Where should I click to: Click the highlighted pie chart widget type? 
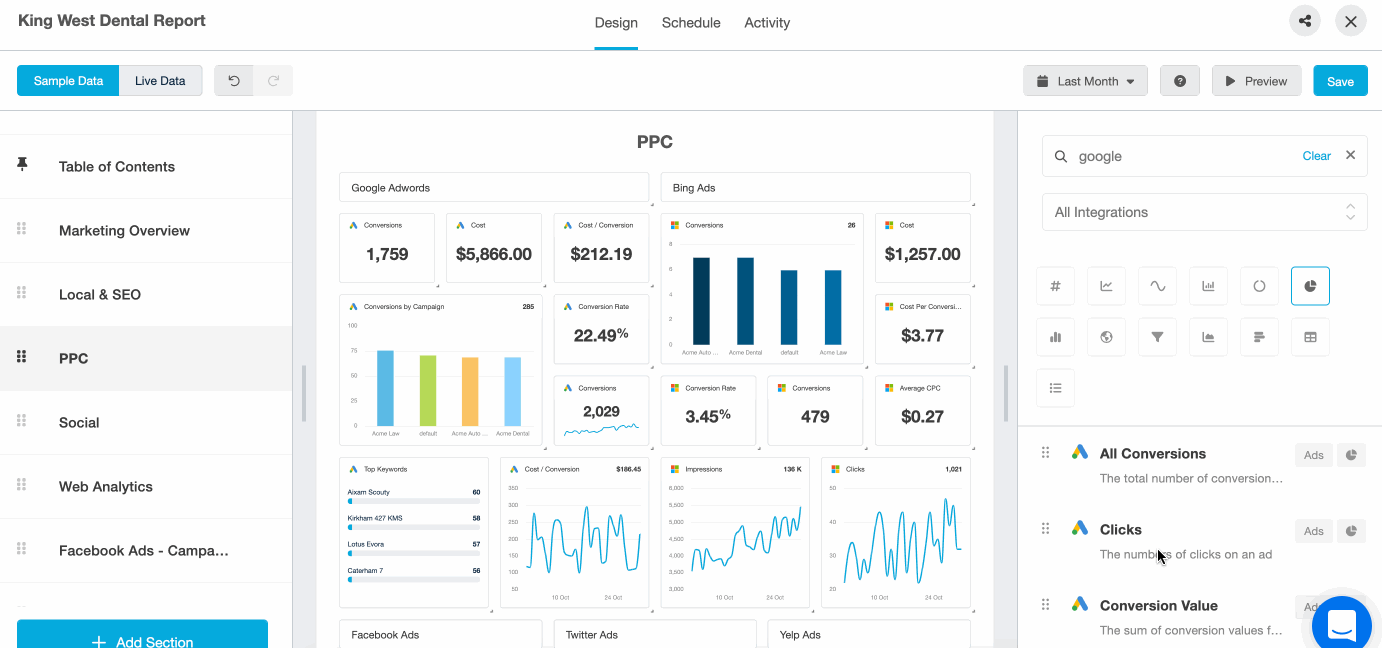(x=1311, y=286)
